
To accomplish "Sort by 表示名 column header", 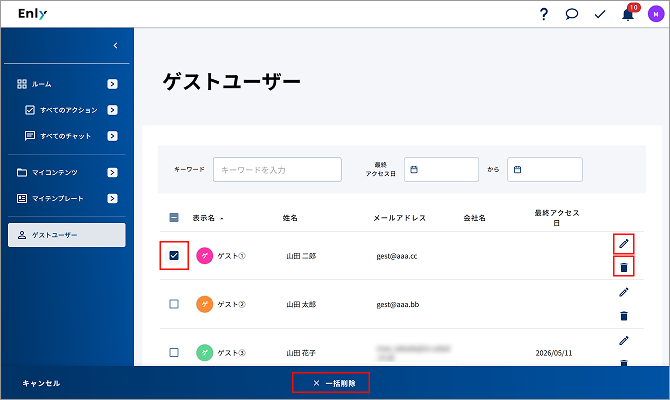I will pyautogui.click(x=207, y=218).
